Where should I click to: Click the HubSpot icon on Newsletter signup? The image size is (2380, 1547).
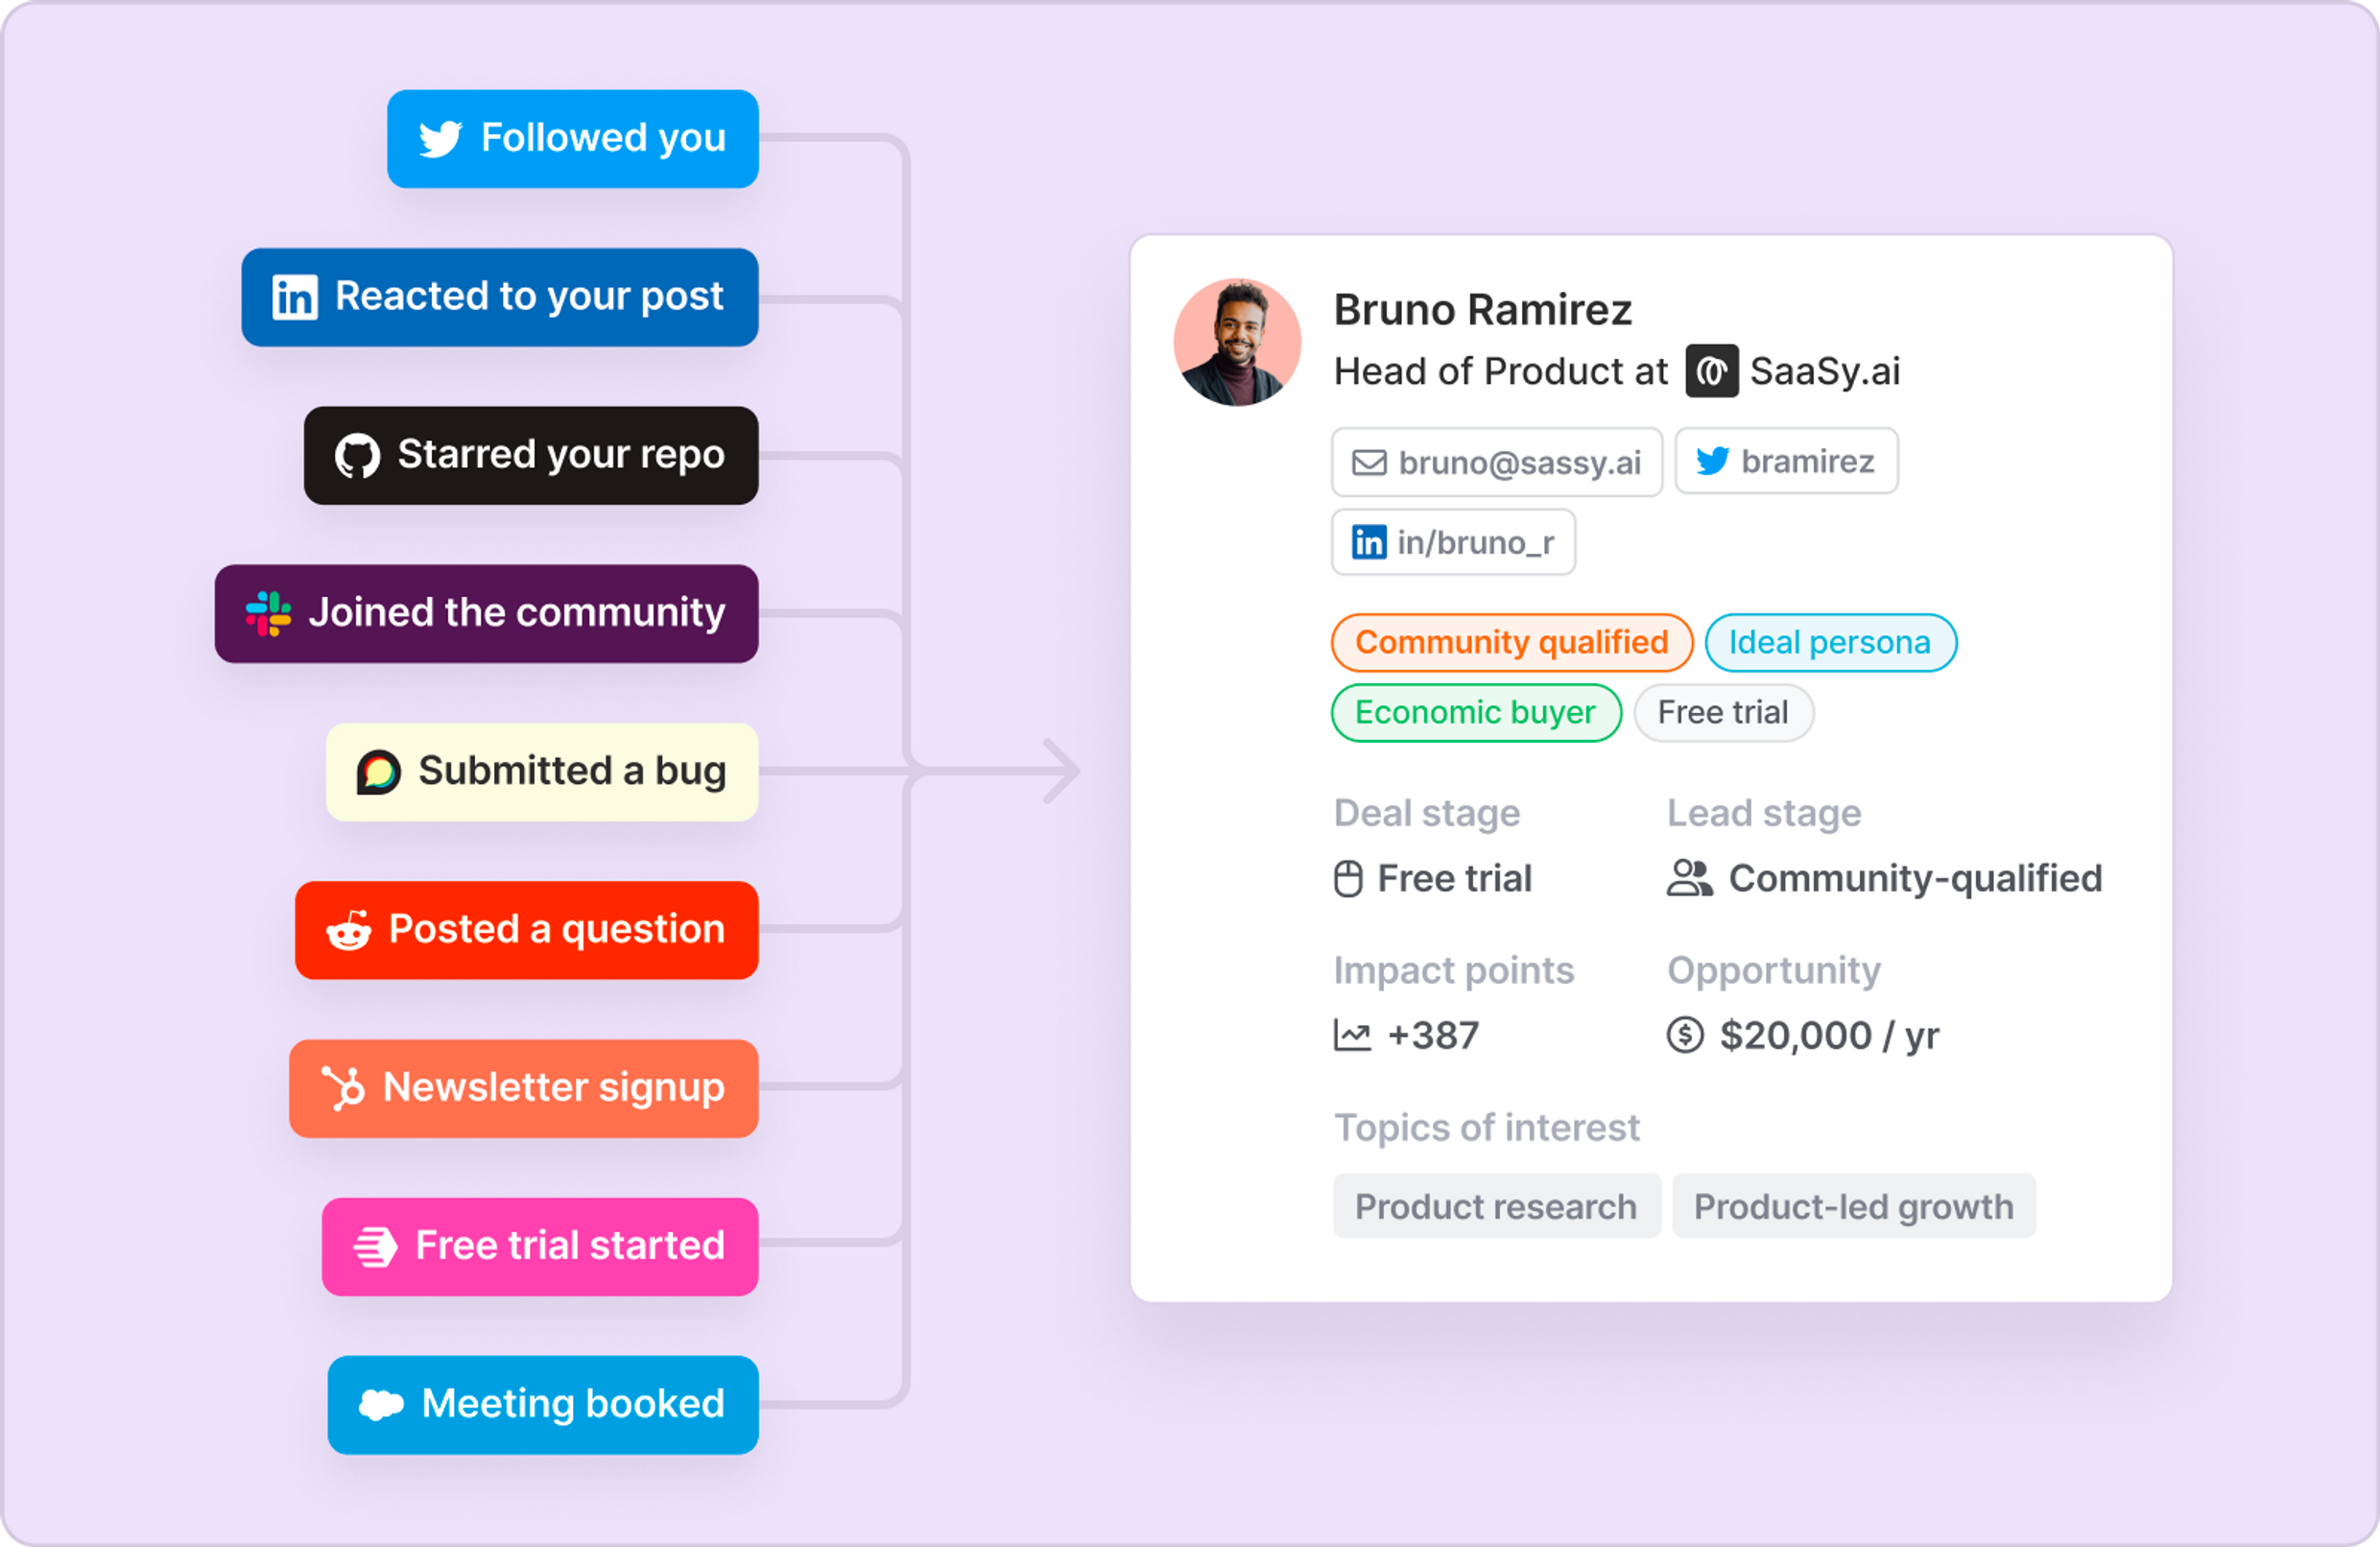[343, 1088]
